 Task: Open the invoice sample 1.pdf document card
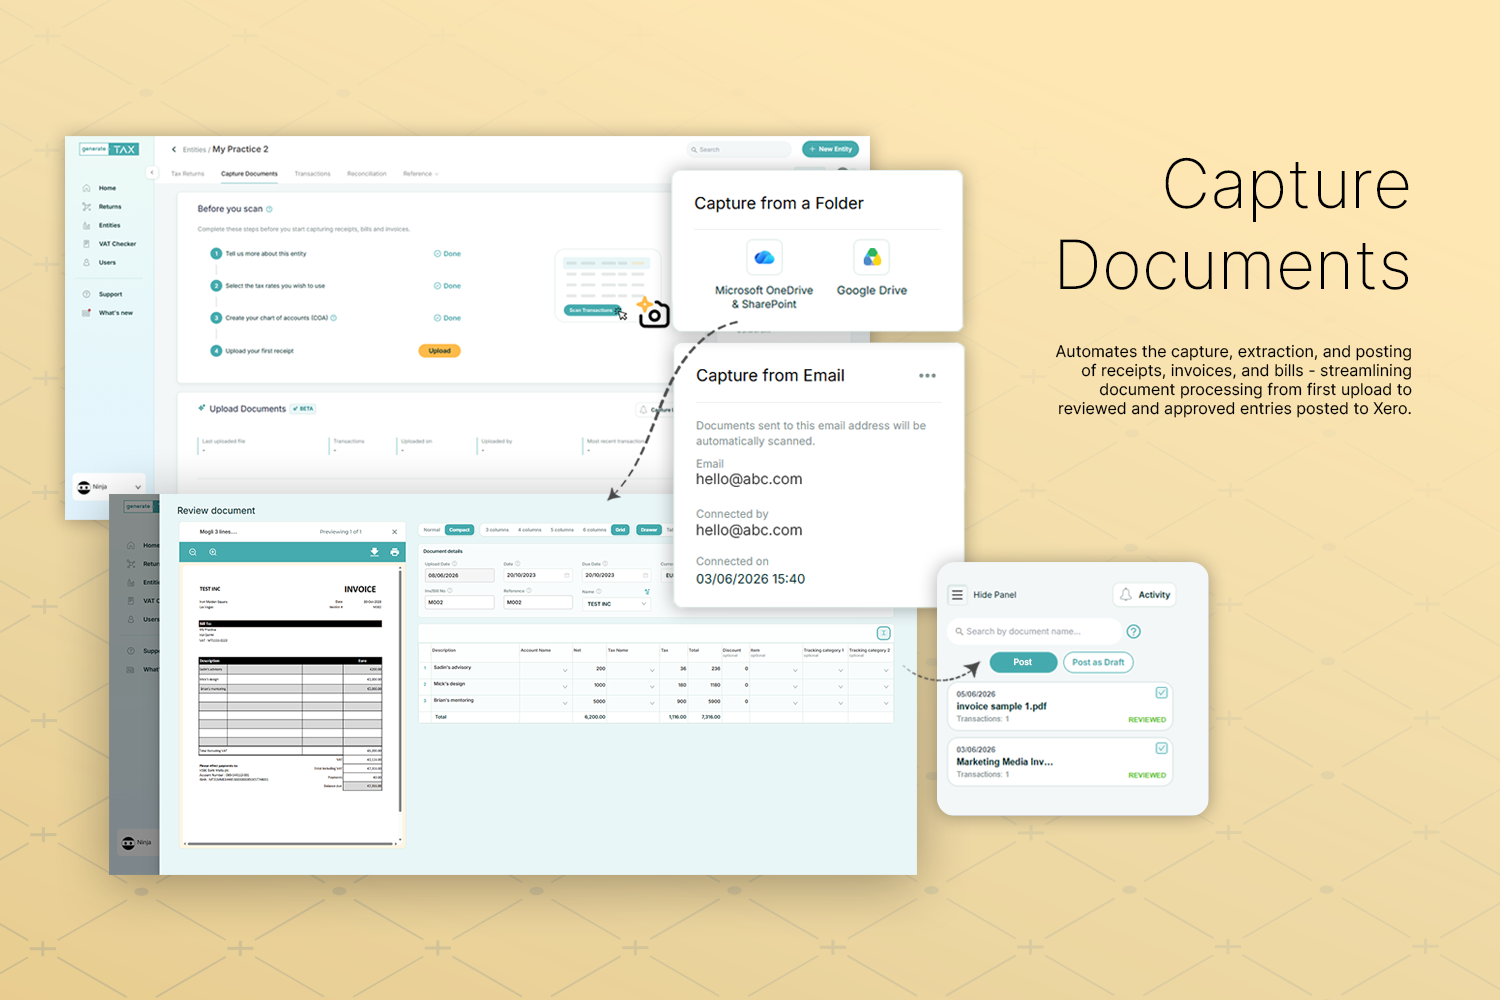tap(1060, 706)
